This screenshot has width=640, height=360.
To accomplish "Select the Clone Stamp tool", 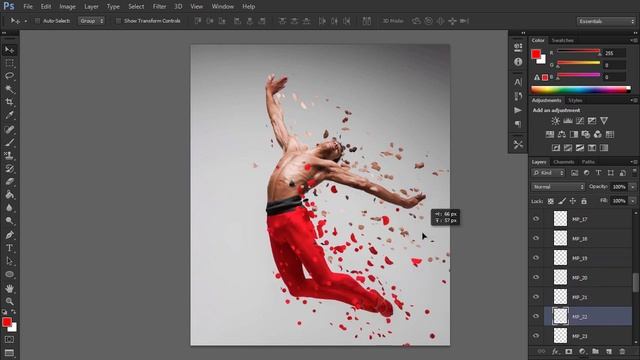I will click(9, 156).
